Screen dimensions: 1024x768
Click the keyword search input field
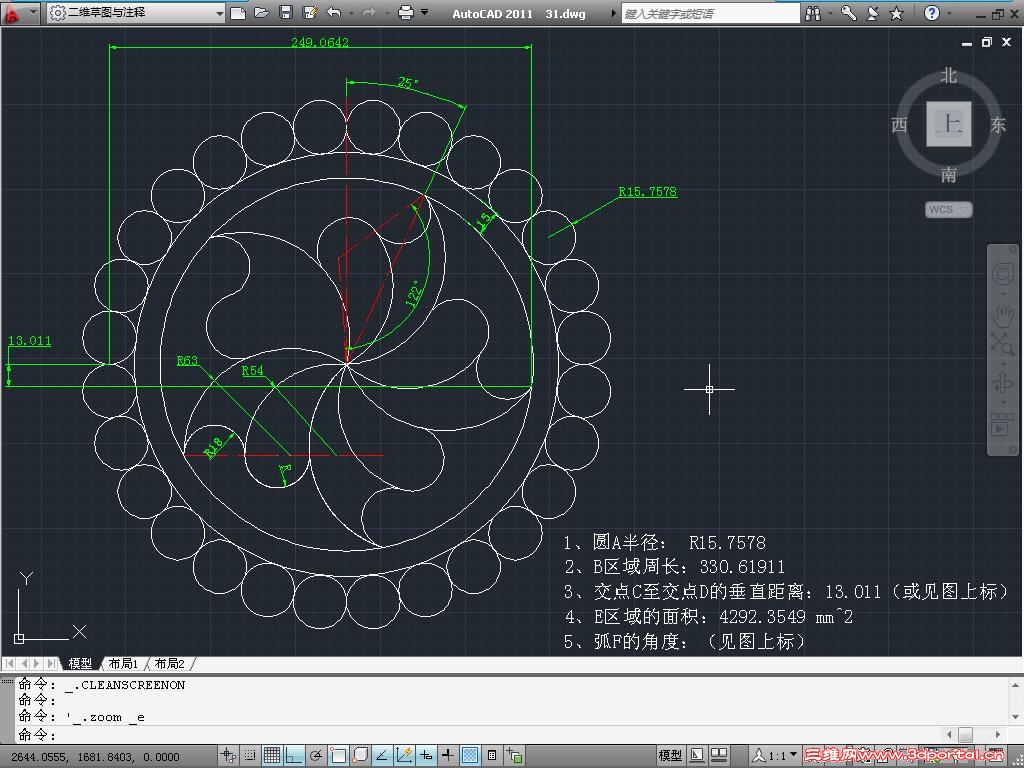click(711, 13)
